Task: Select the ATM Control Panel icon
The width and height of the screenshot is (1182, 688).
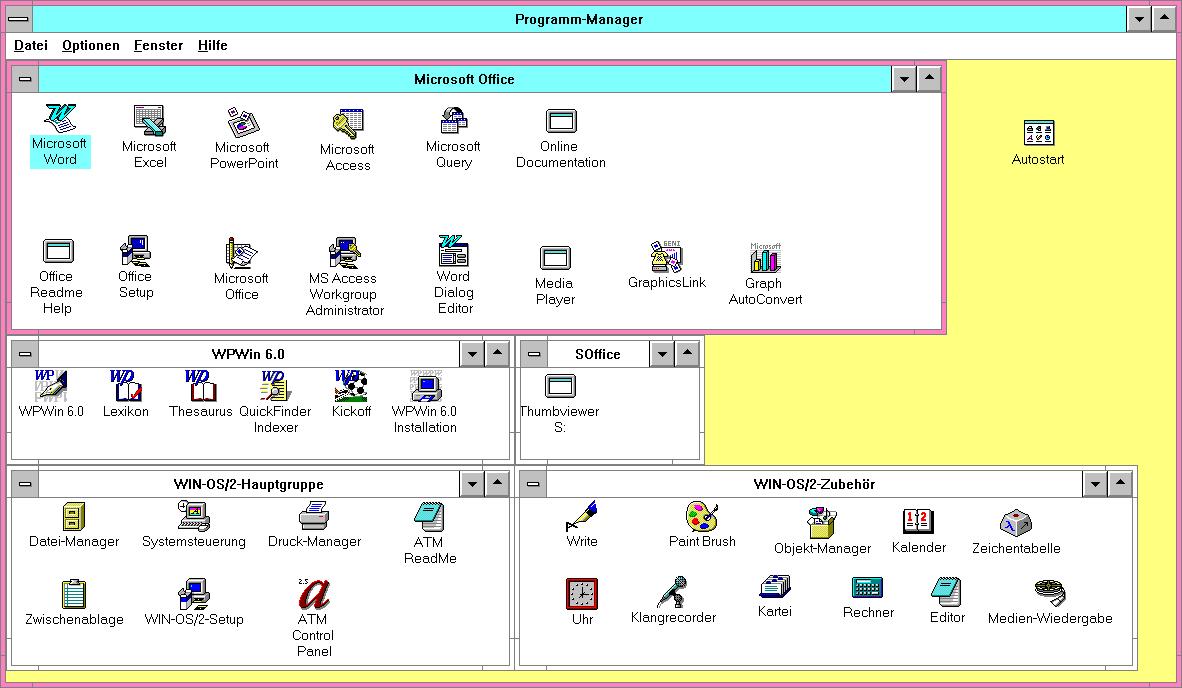Action: click(x=314, y=594)
